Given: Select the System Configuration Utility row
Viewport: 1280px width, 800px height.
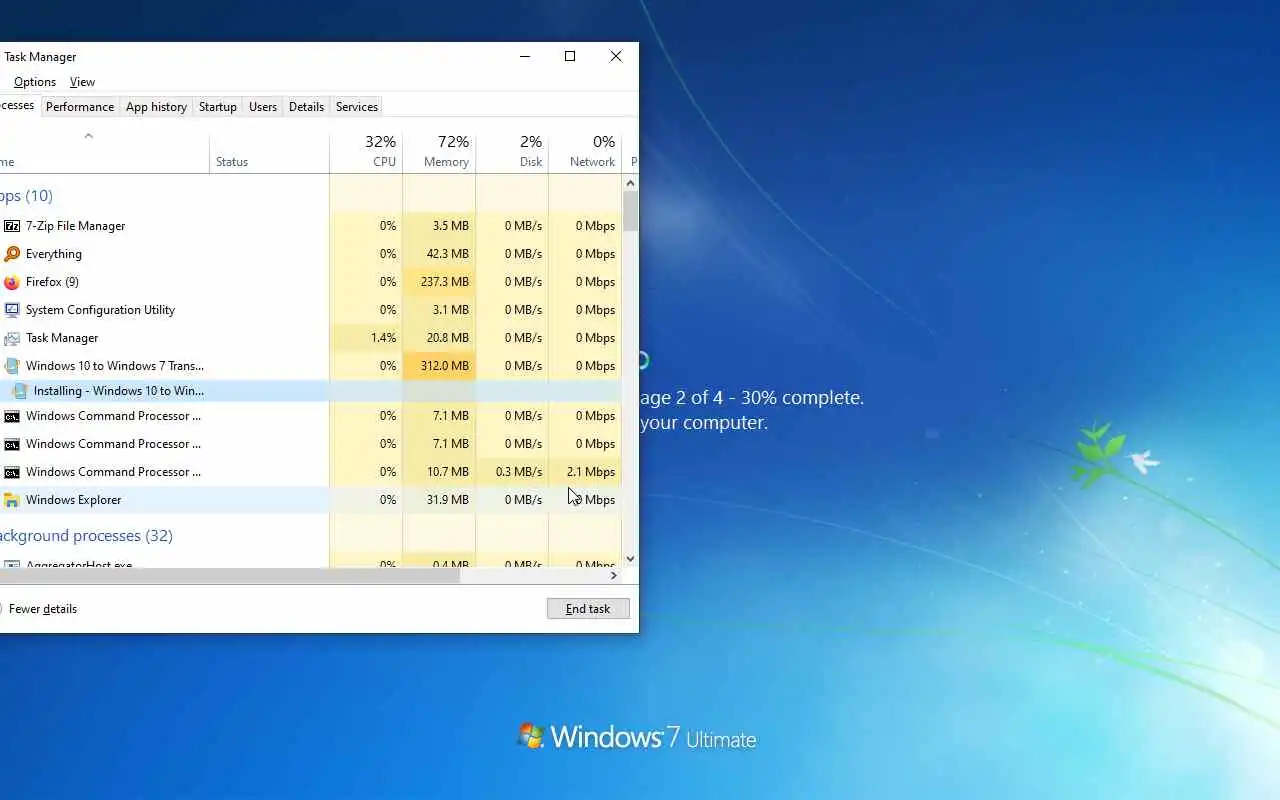Looking at the screenshot, I should tap(310, 310).
